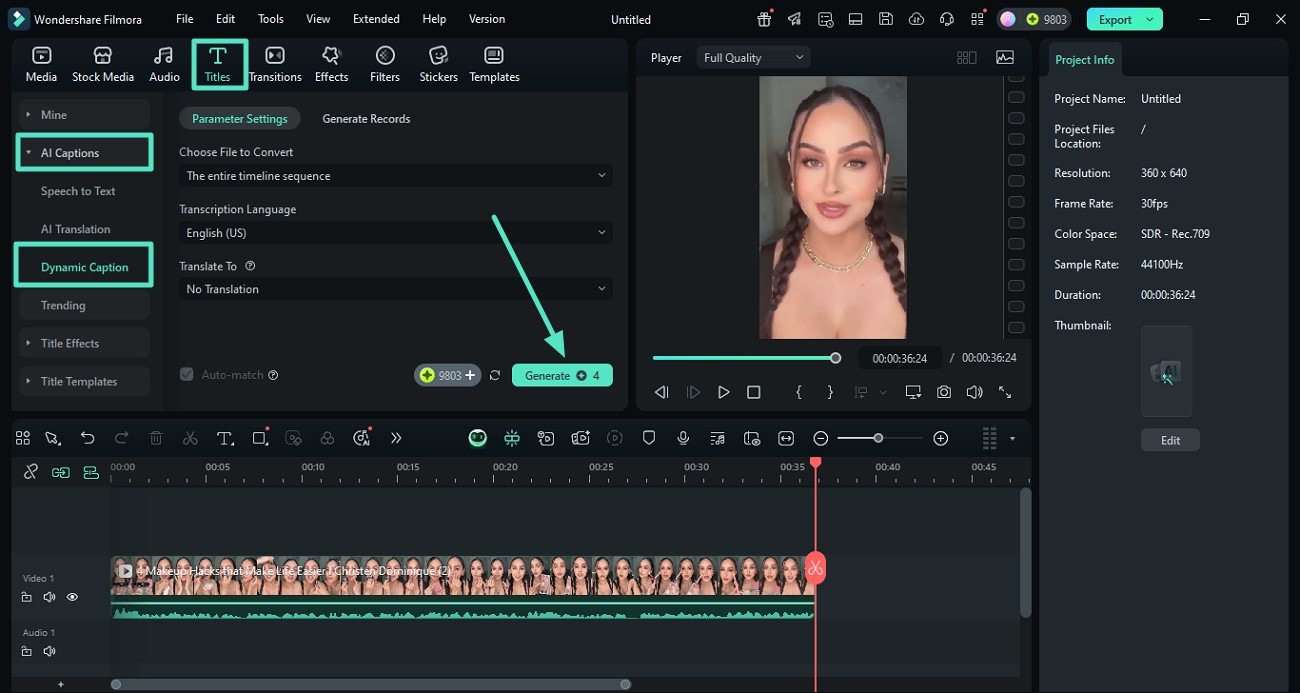Toggle the Auto-match checkbox
The height and width of the screenshot is (693, 1300).
pos(186,374)
